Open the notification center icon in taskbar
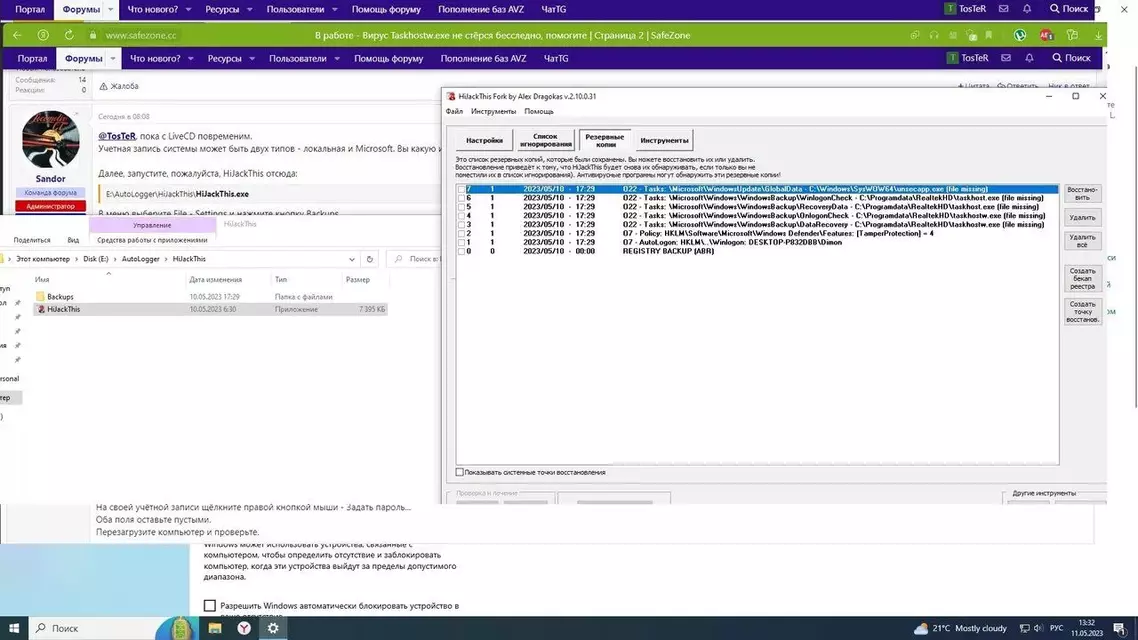1138x640 pixels. coord(1120,628)
